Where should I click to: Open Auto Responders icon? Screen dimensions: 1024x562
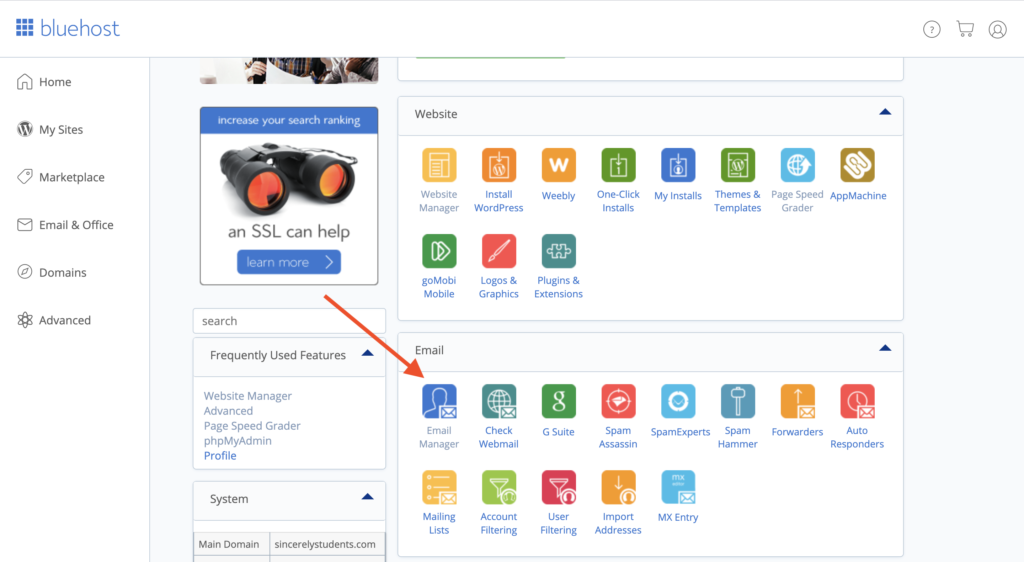[x=857, y=401]
